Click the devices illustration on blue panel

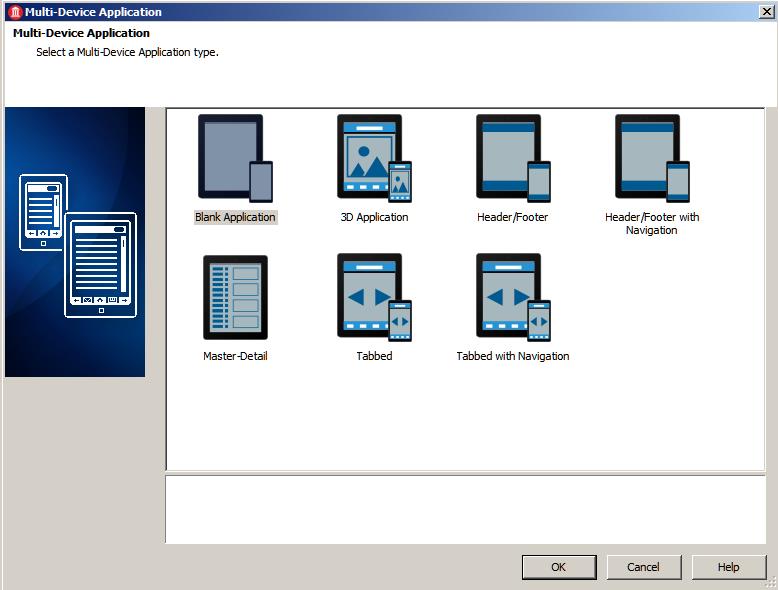[78, 246]
